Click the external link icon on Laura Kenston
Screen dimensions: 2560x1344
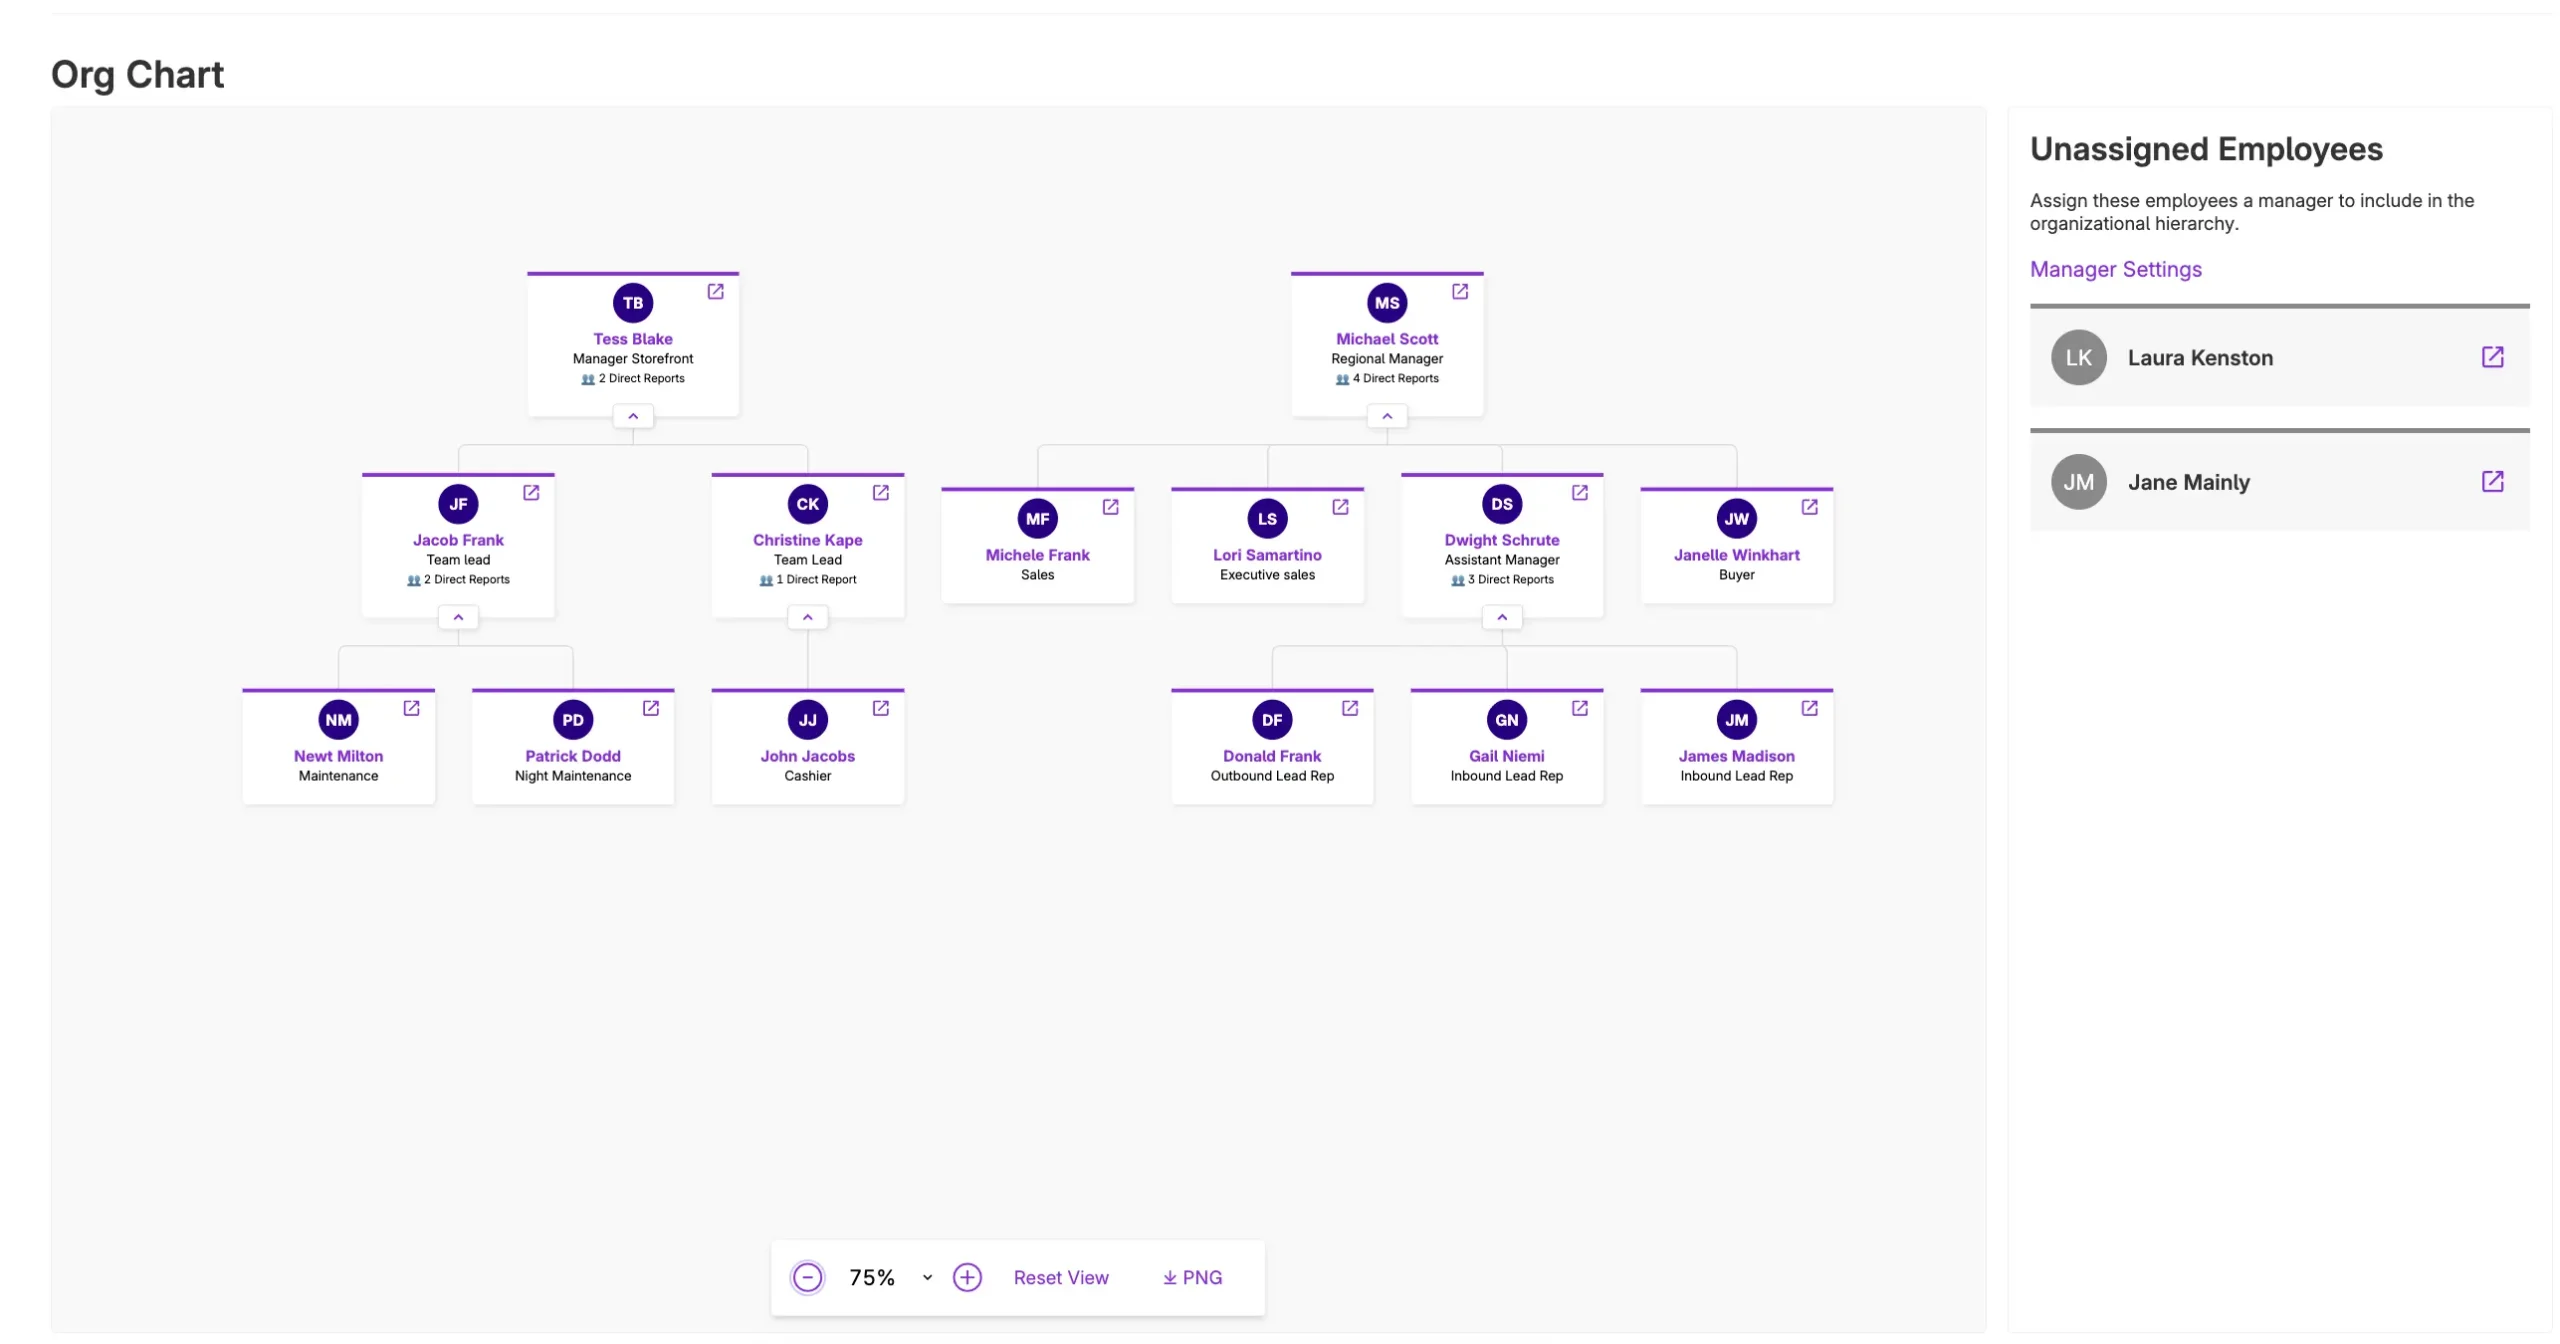tap(2492, 357)
